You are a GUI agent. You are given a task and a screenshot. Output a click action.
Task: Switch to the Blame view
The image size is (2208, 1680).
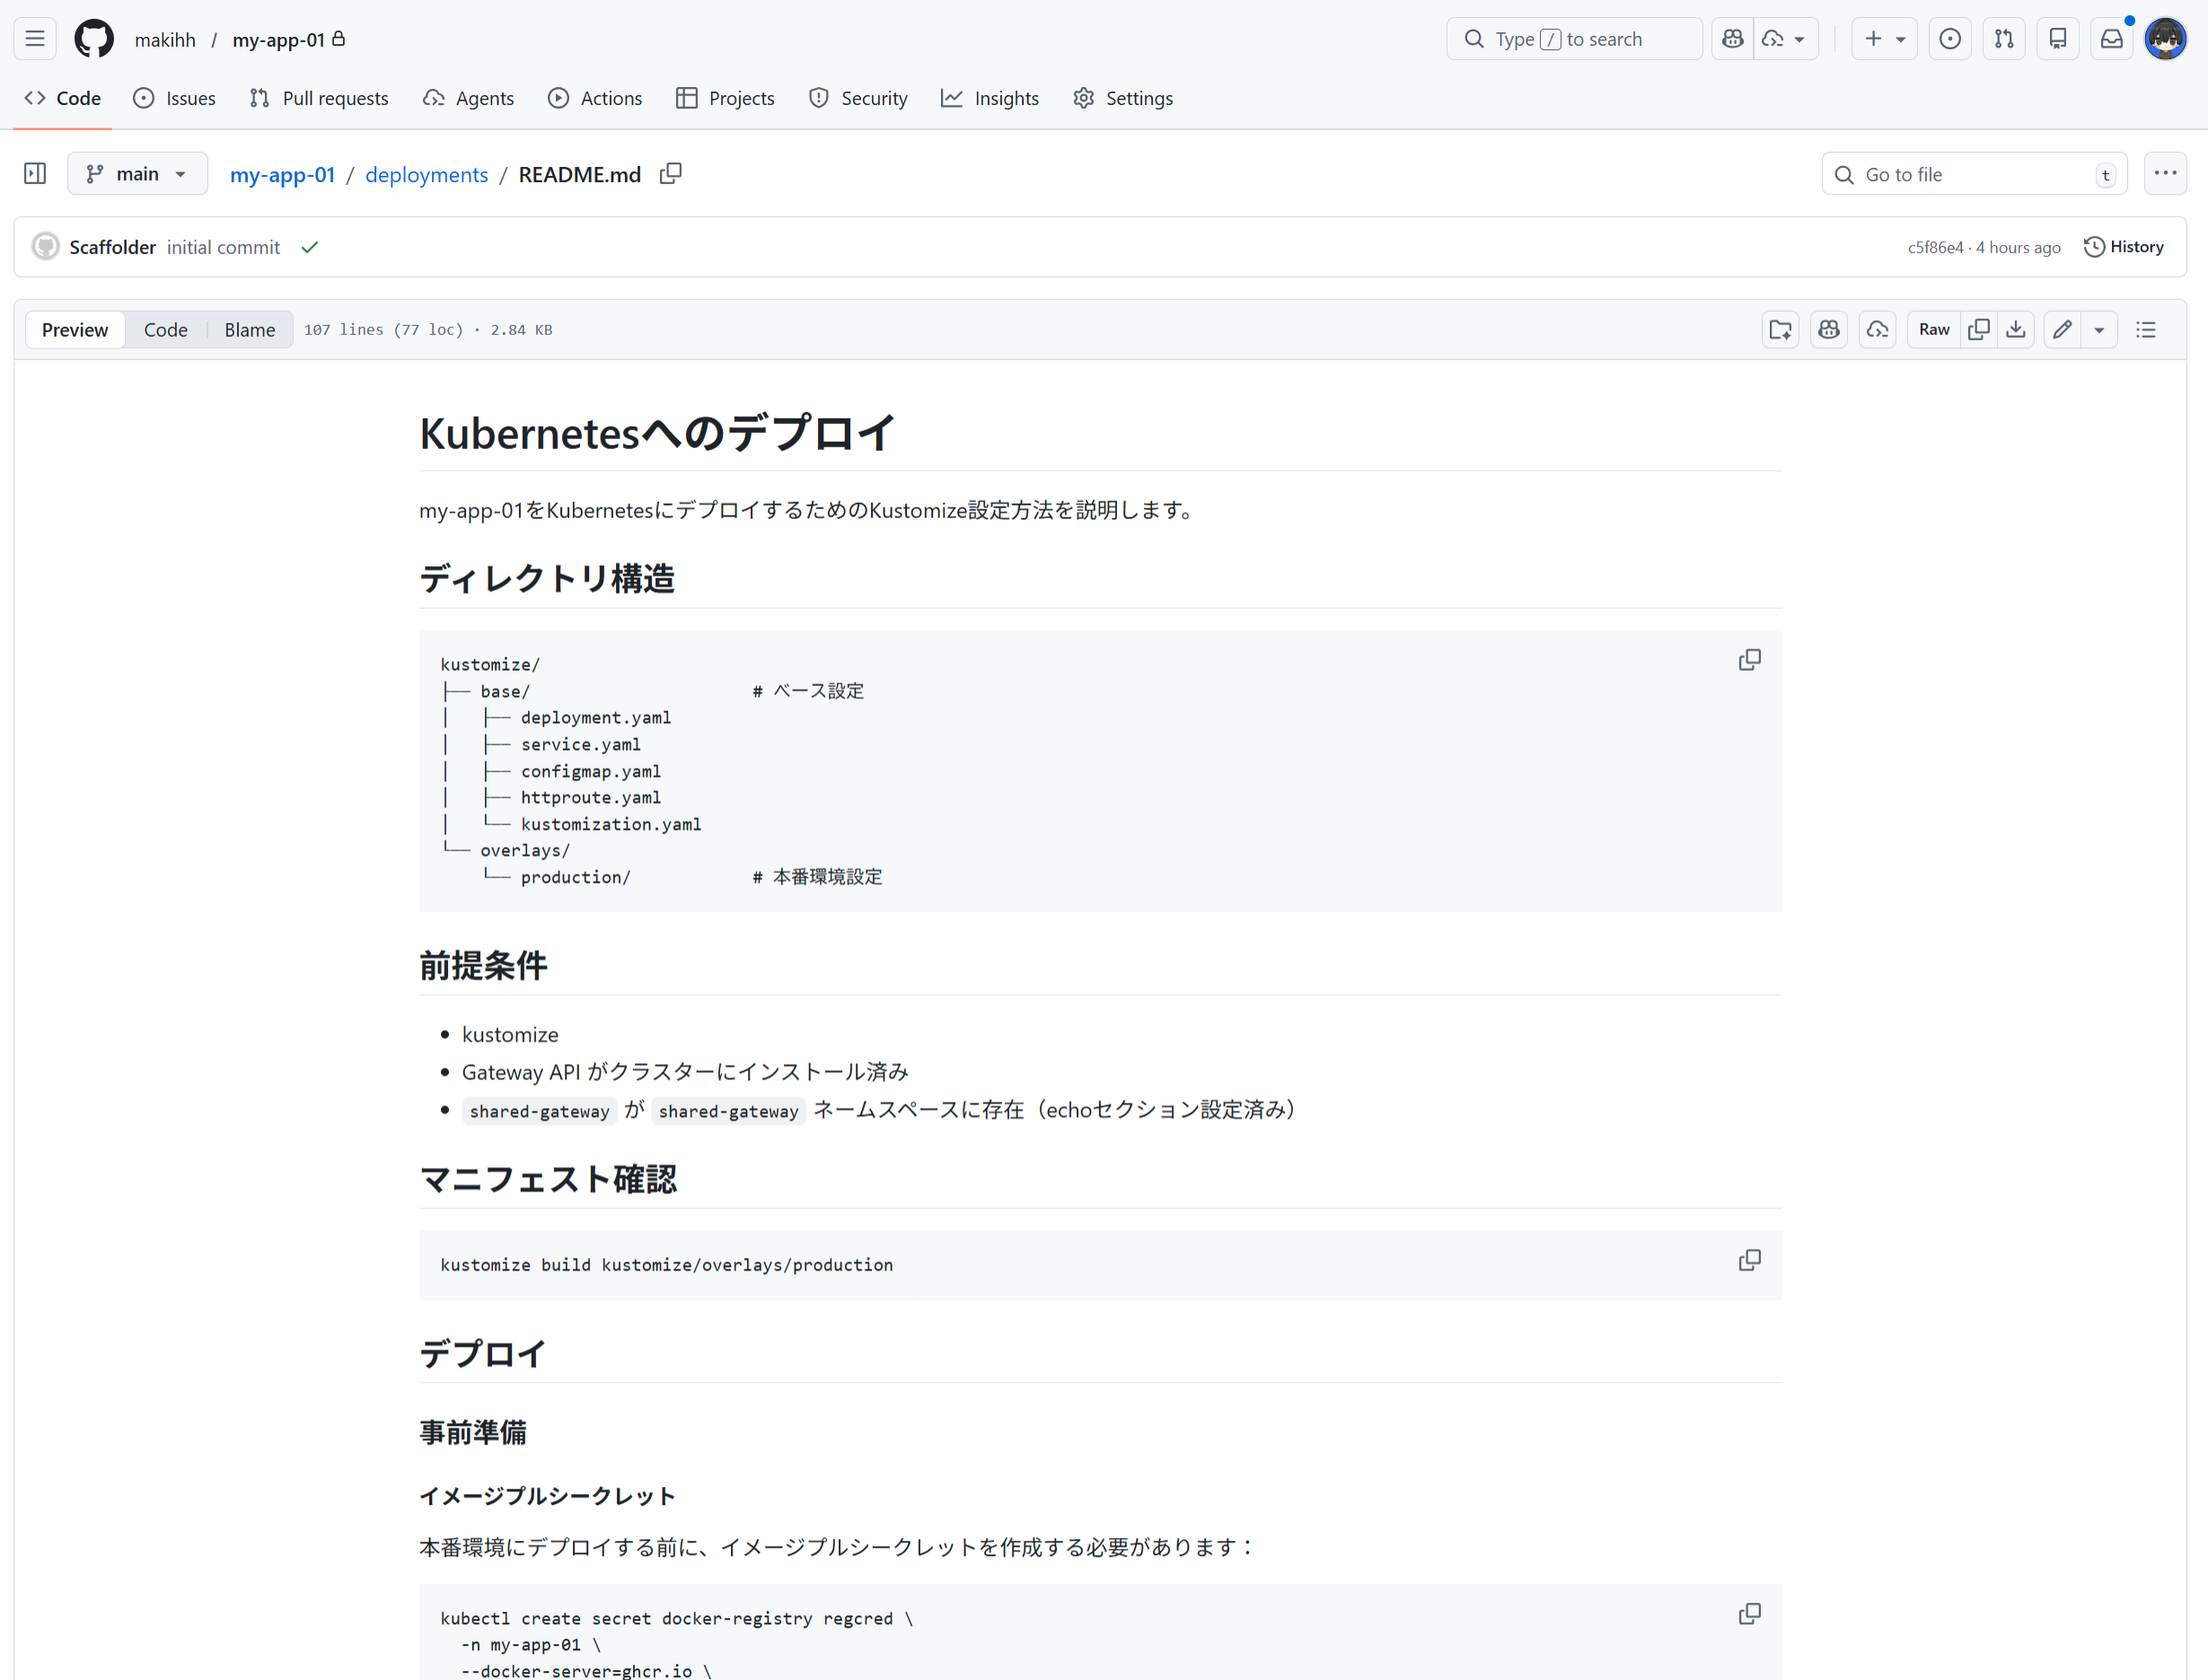(x=249, y=330)
